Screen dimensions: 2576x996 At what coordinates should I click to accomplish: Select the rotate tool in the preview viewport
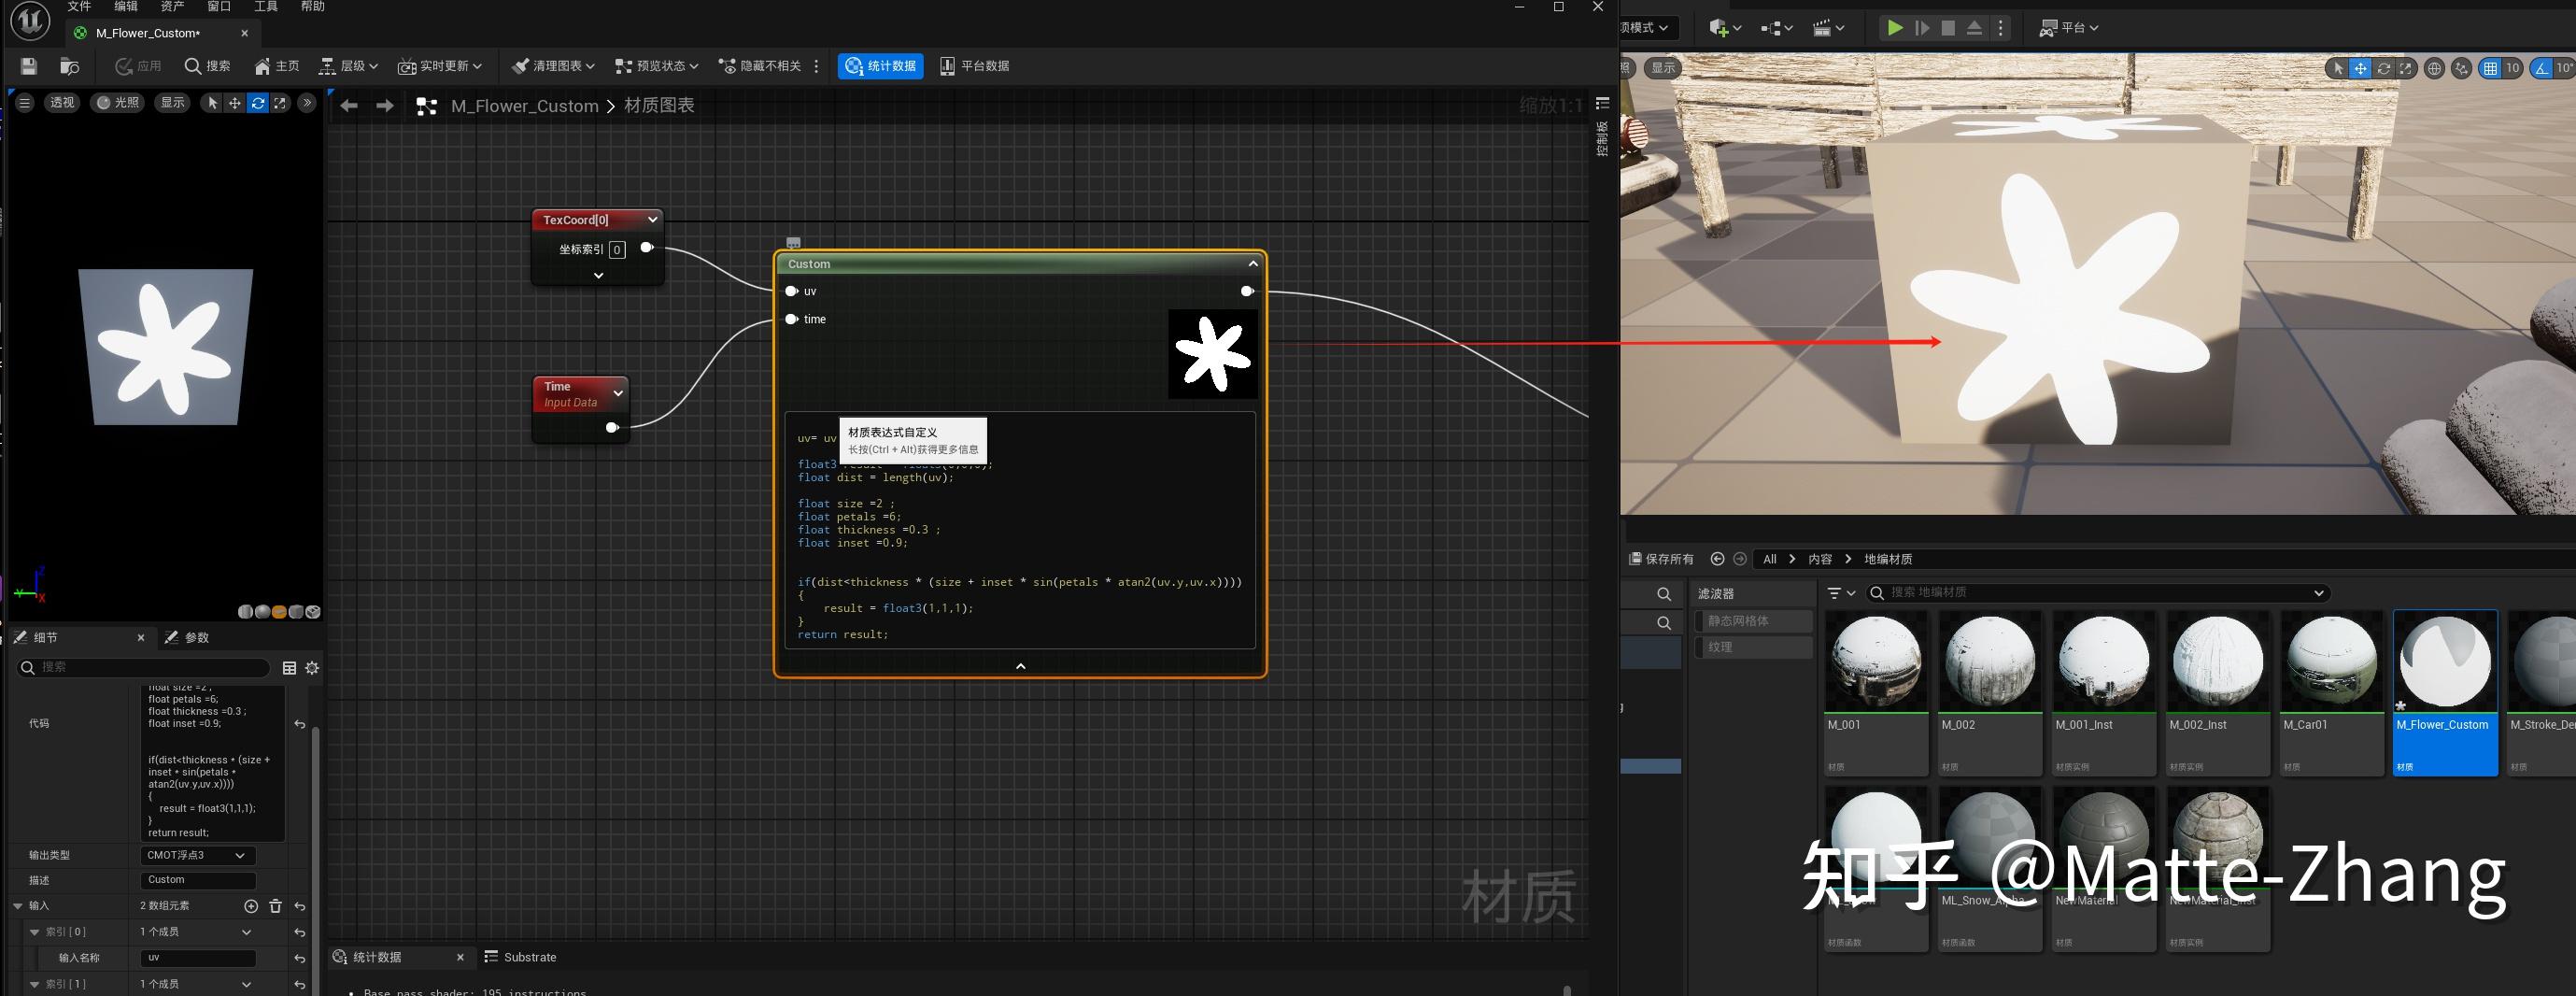click(257, 102)
